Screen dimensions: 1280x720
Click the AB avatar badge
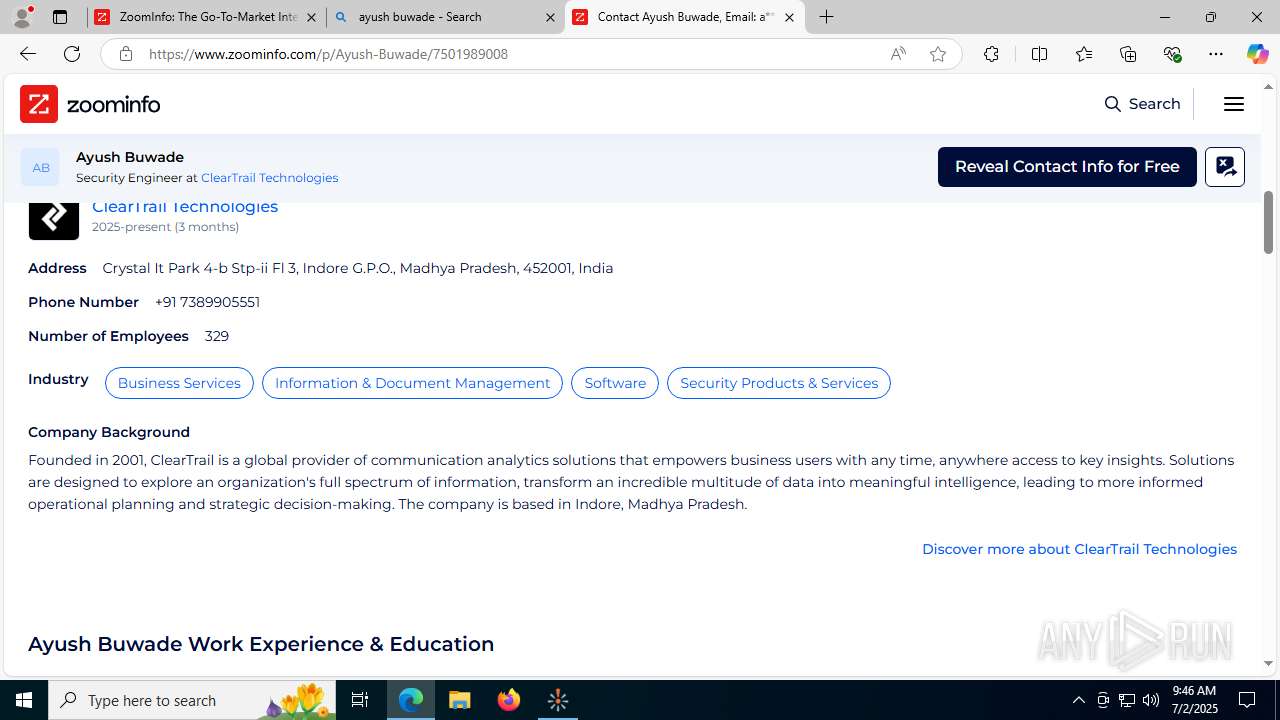40,167
